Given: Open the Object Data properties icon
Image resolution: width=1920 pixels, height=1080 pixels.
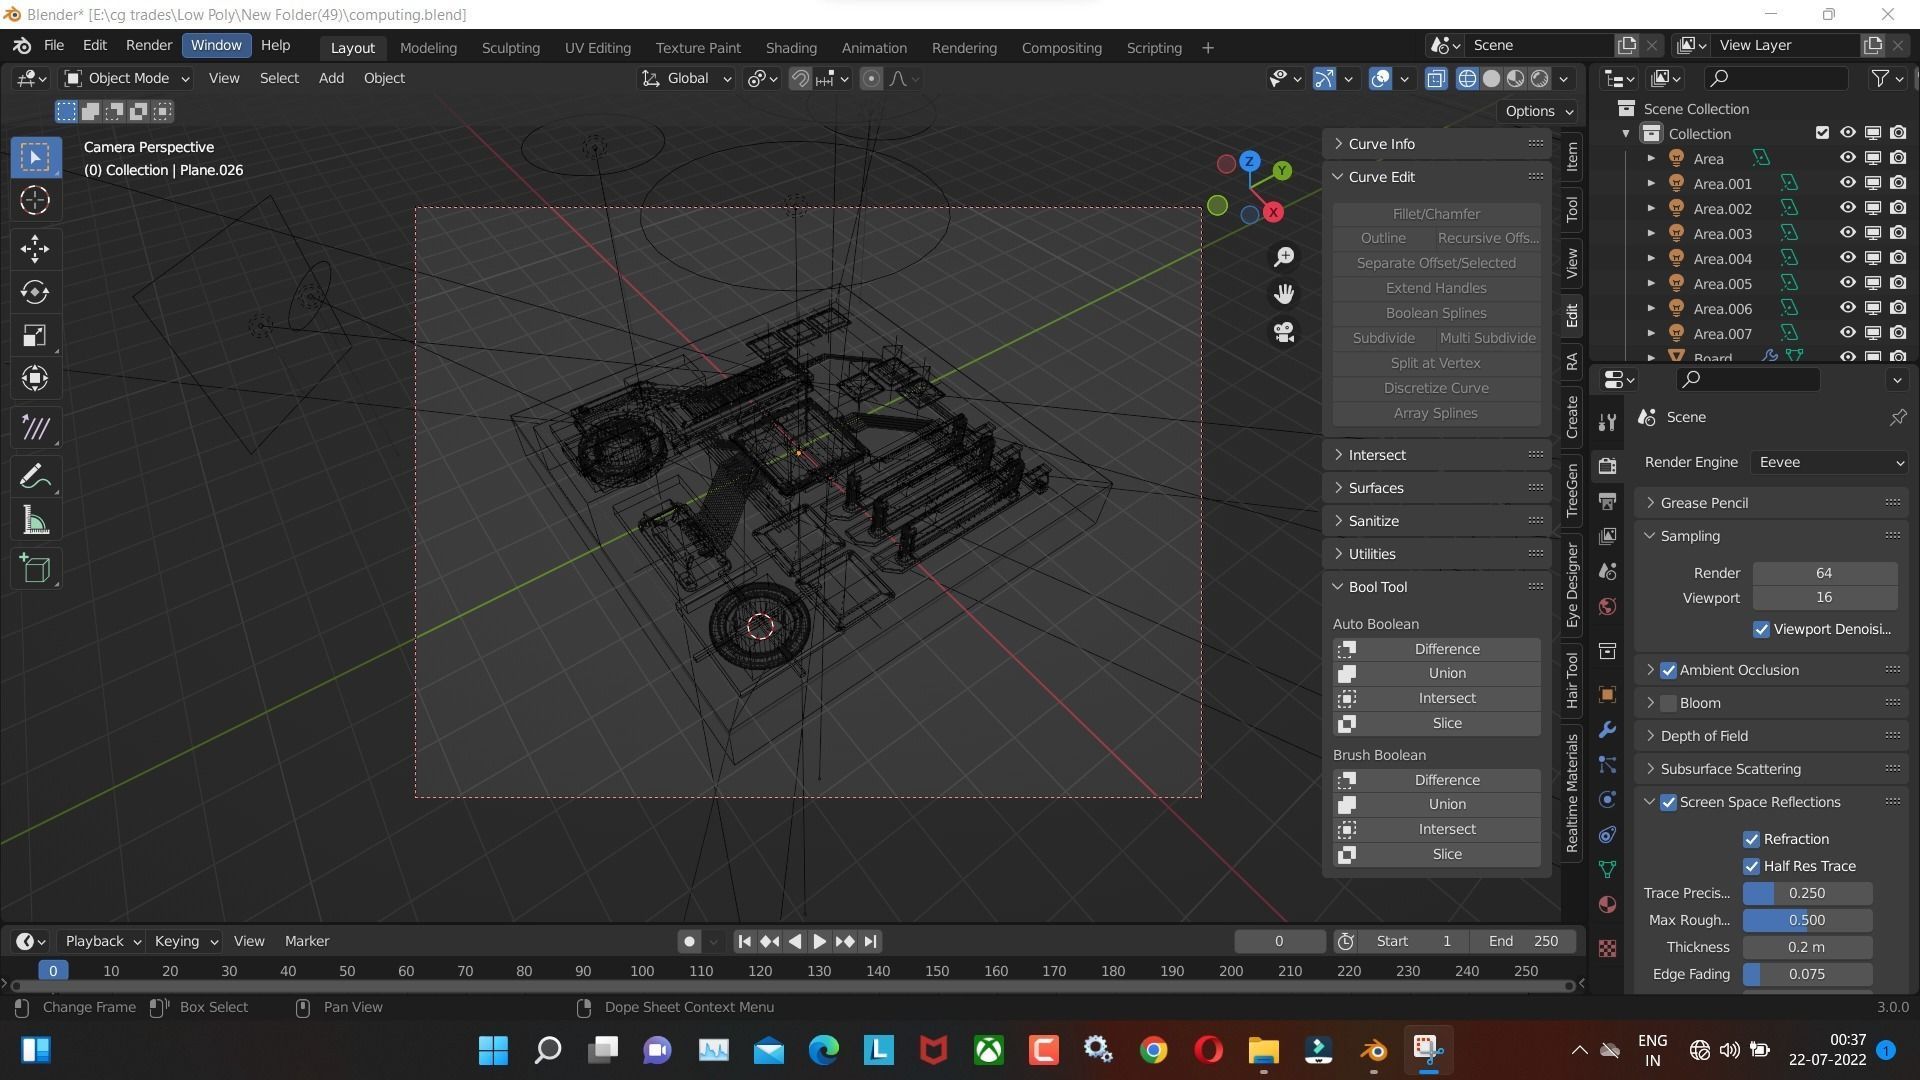Looking at the screenshot, I should click(x=1607, y=869).
